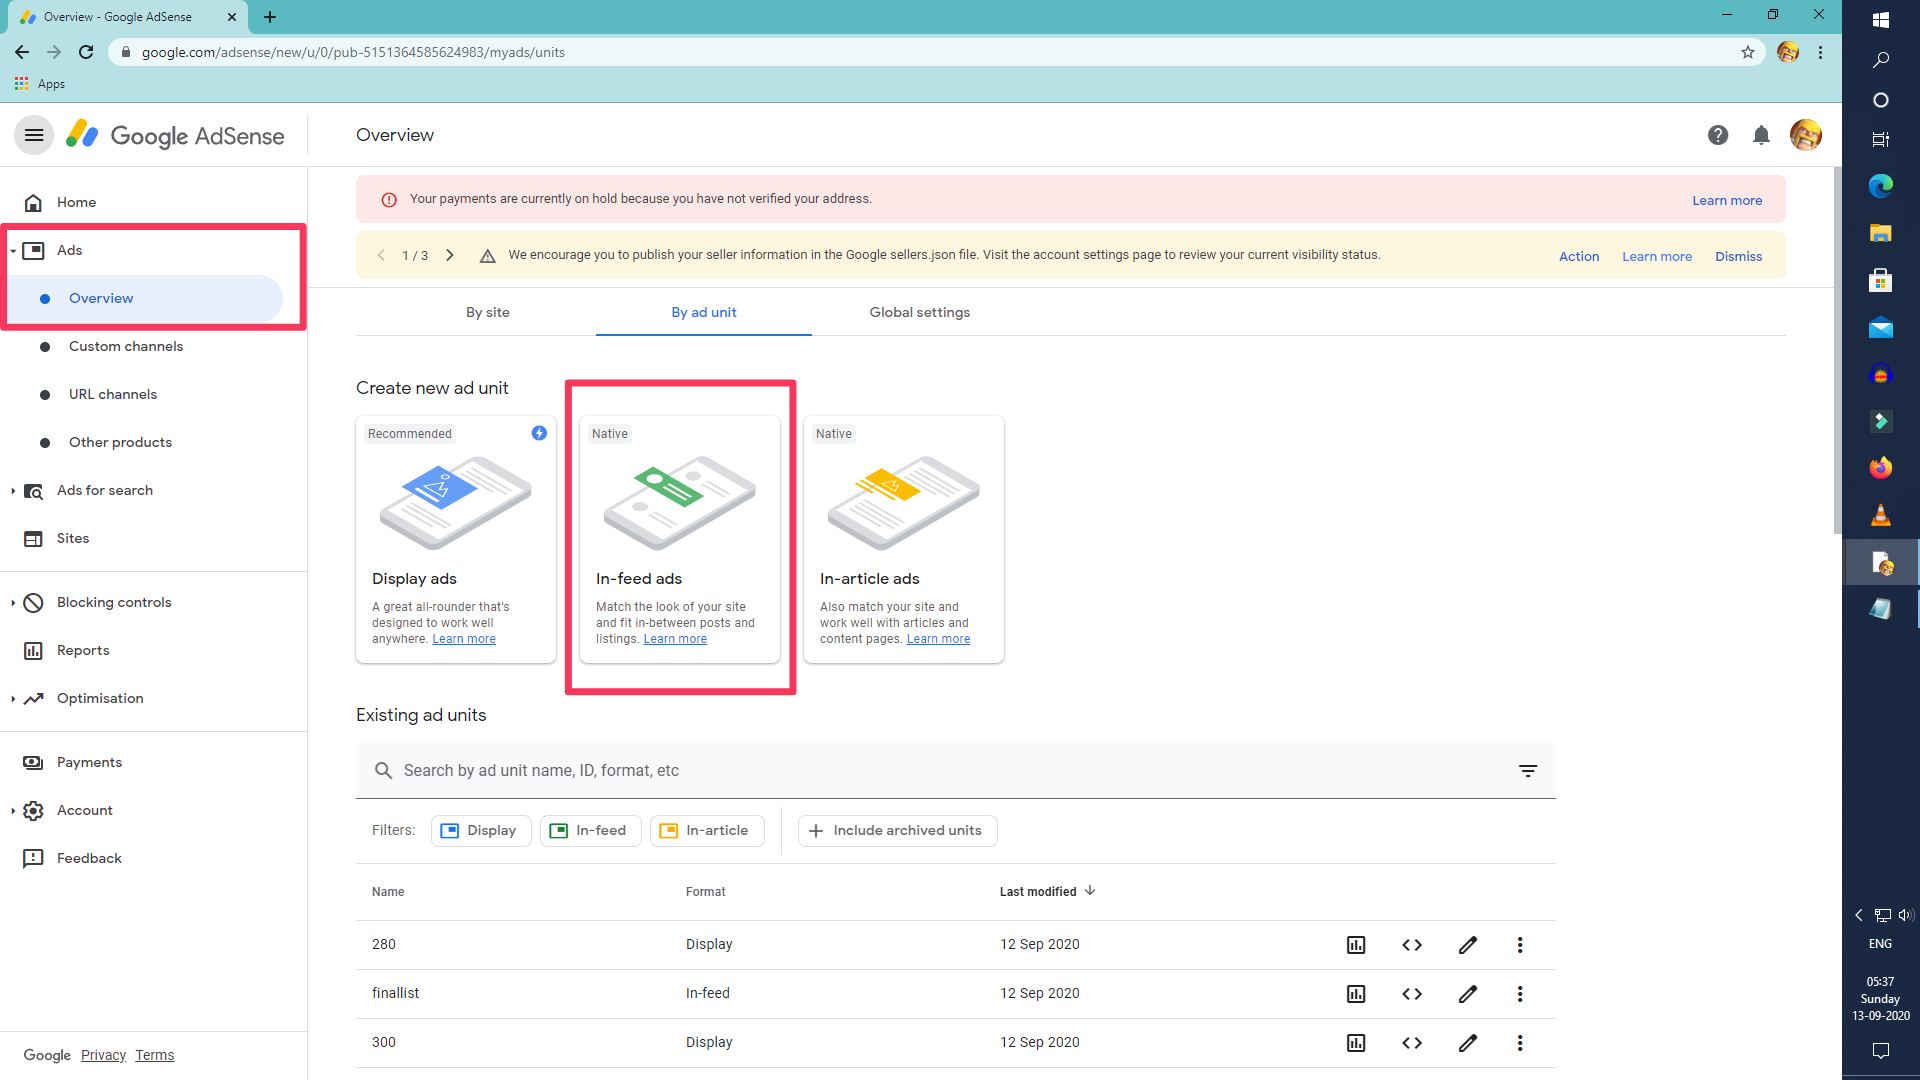The height and width of the screenshot is (1080, 1920).
Task: Go to next notification with arrow
Action: (x=450, y=255)
